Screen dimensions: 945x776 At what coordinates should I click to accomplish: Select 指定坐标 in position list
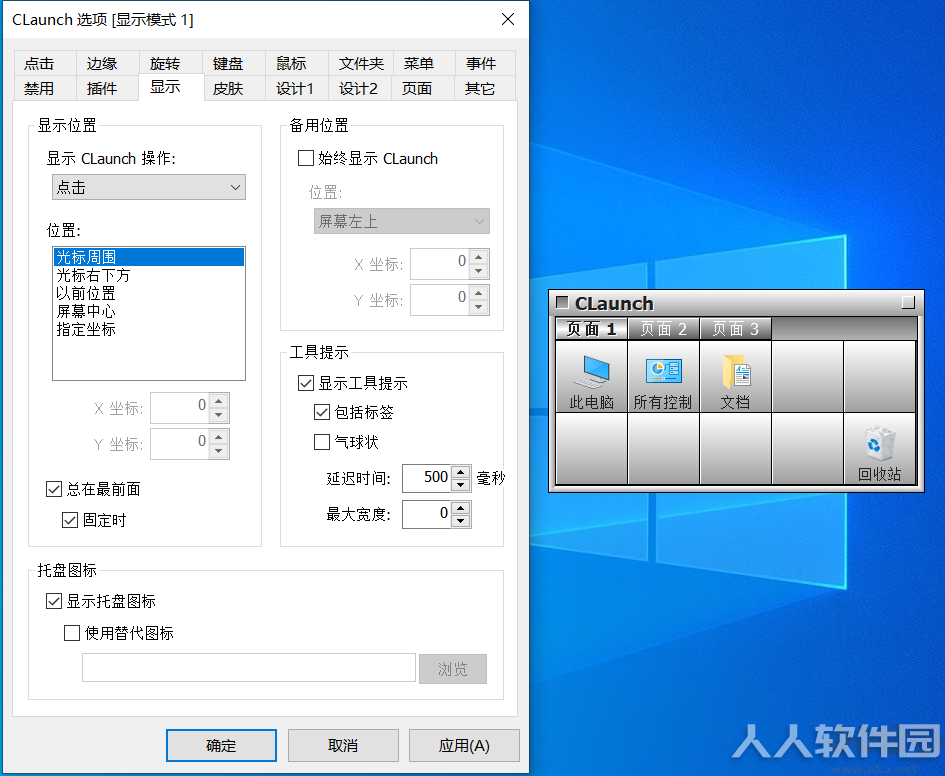pos(149,330)
